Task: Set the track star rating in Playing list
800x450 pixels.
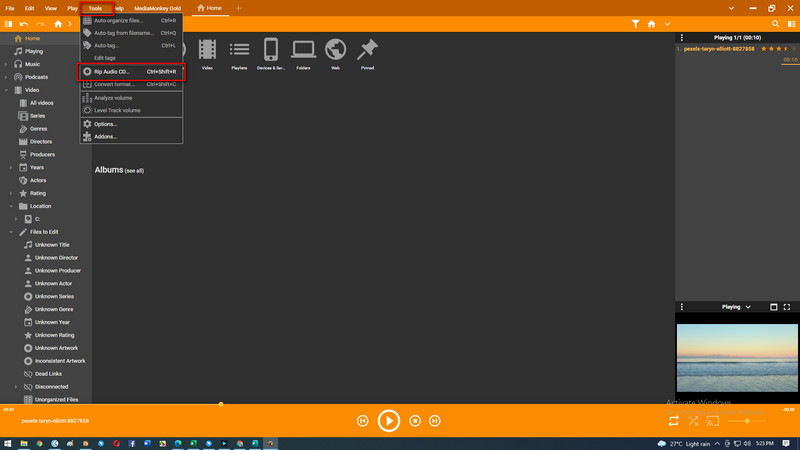Action: click(778, 49)
